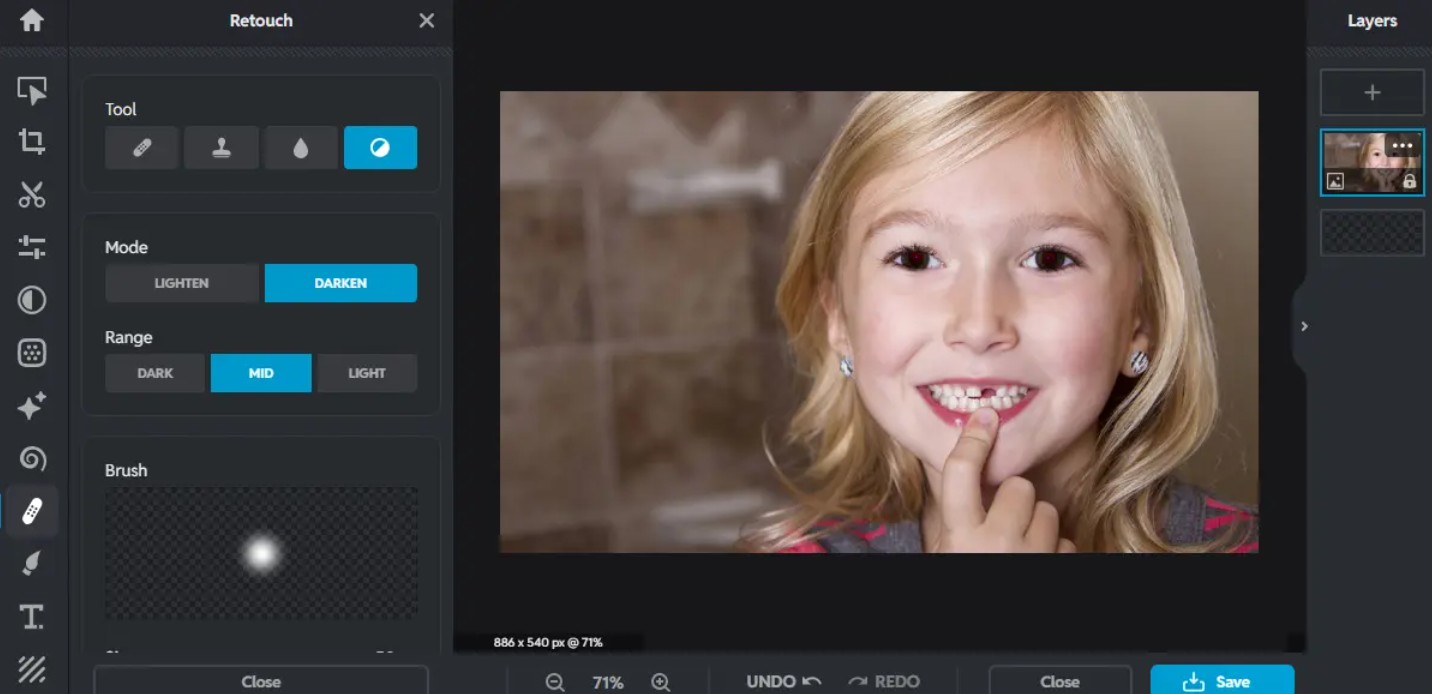The image size is (1432, 694).
Task: Set Range to Dark
Action: coord(155,373)
